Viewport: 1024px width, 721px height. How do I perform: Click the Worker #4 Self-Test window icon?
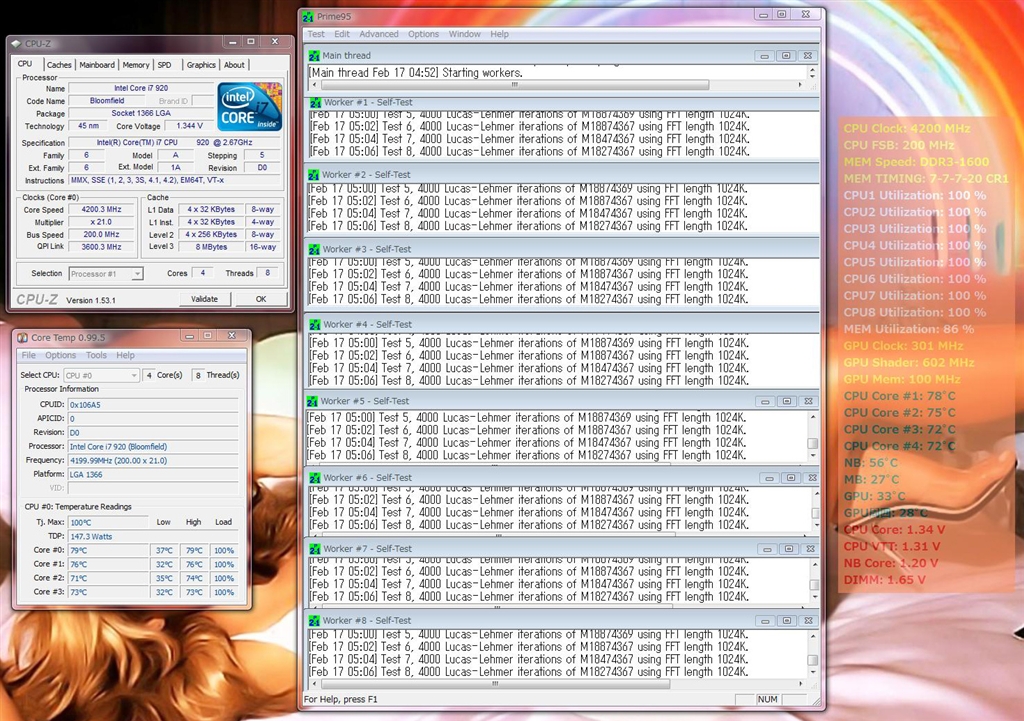(x=315, y=325)
